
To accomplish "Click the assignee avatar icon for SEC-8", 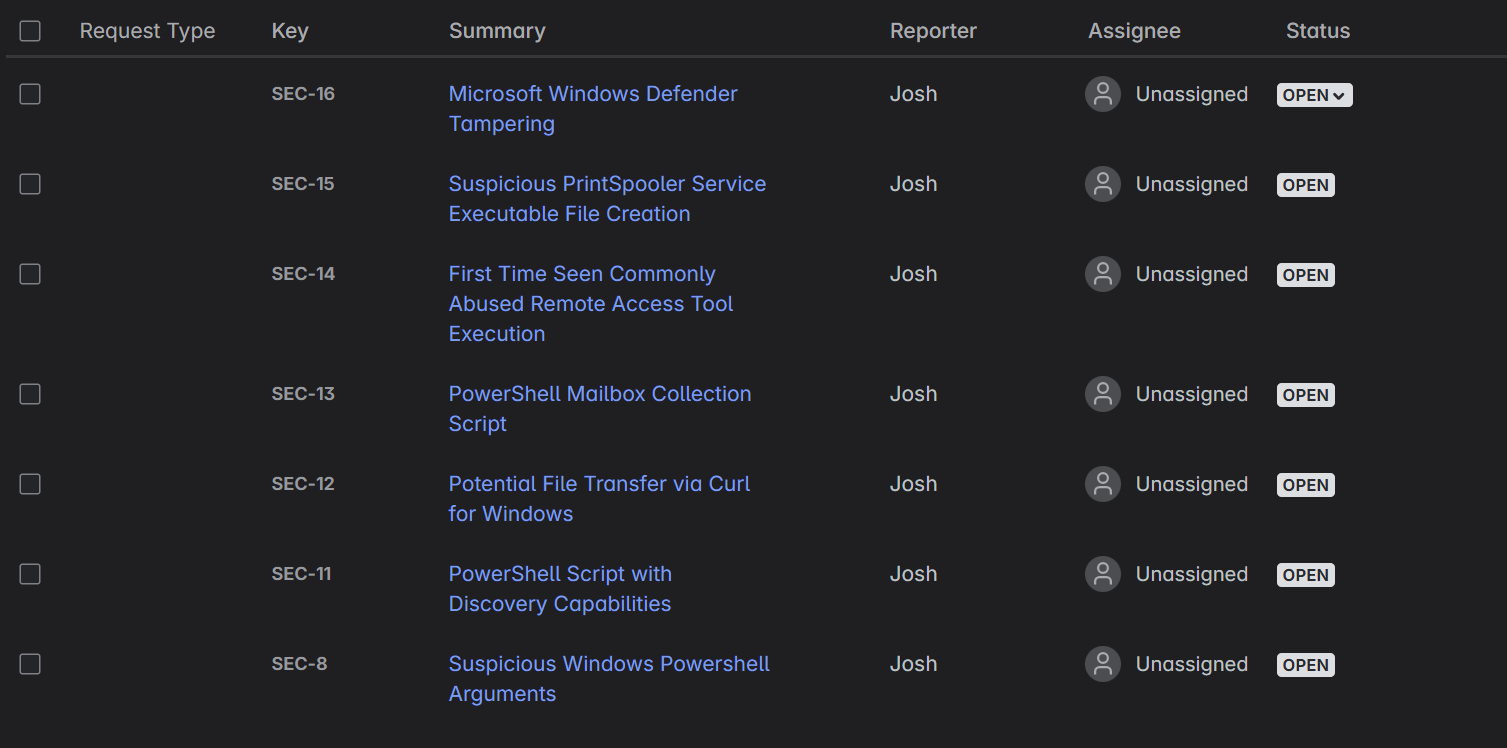I will pos(1103,664).
